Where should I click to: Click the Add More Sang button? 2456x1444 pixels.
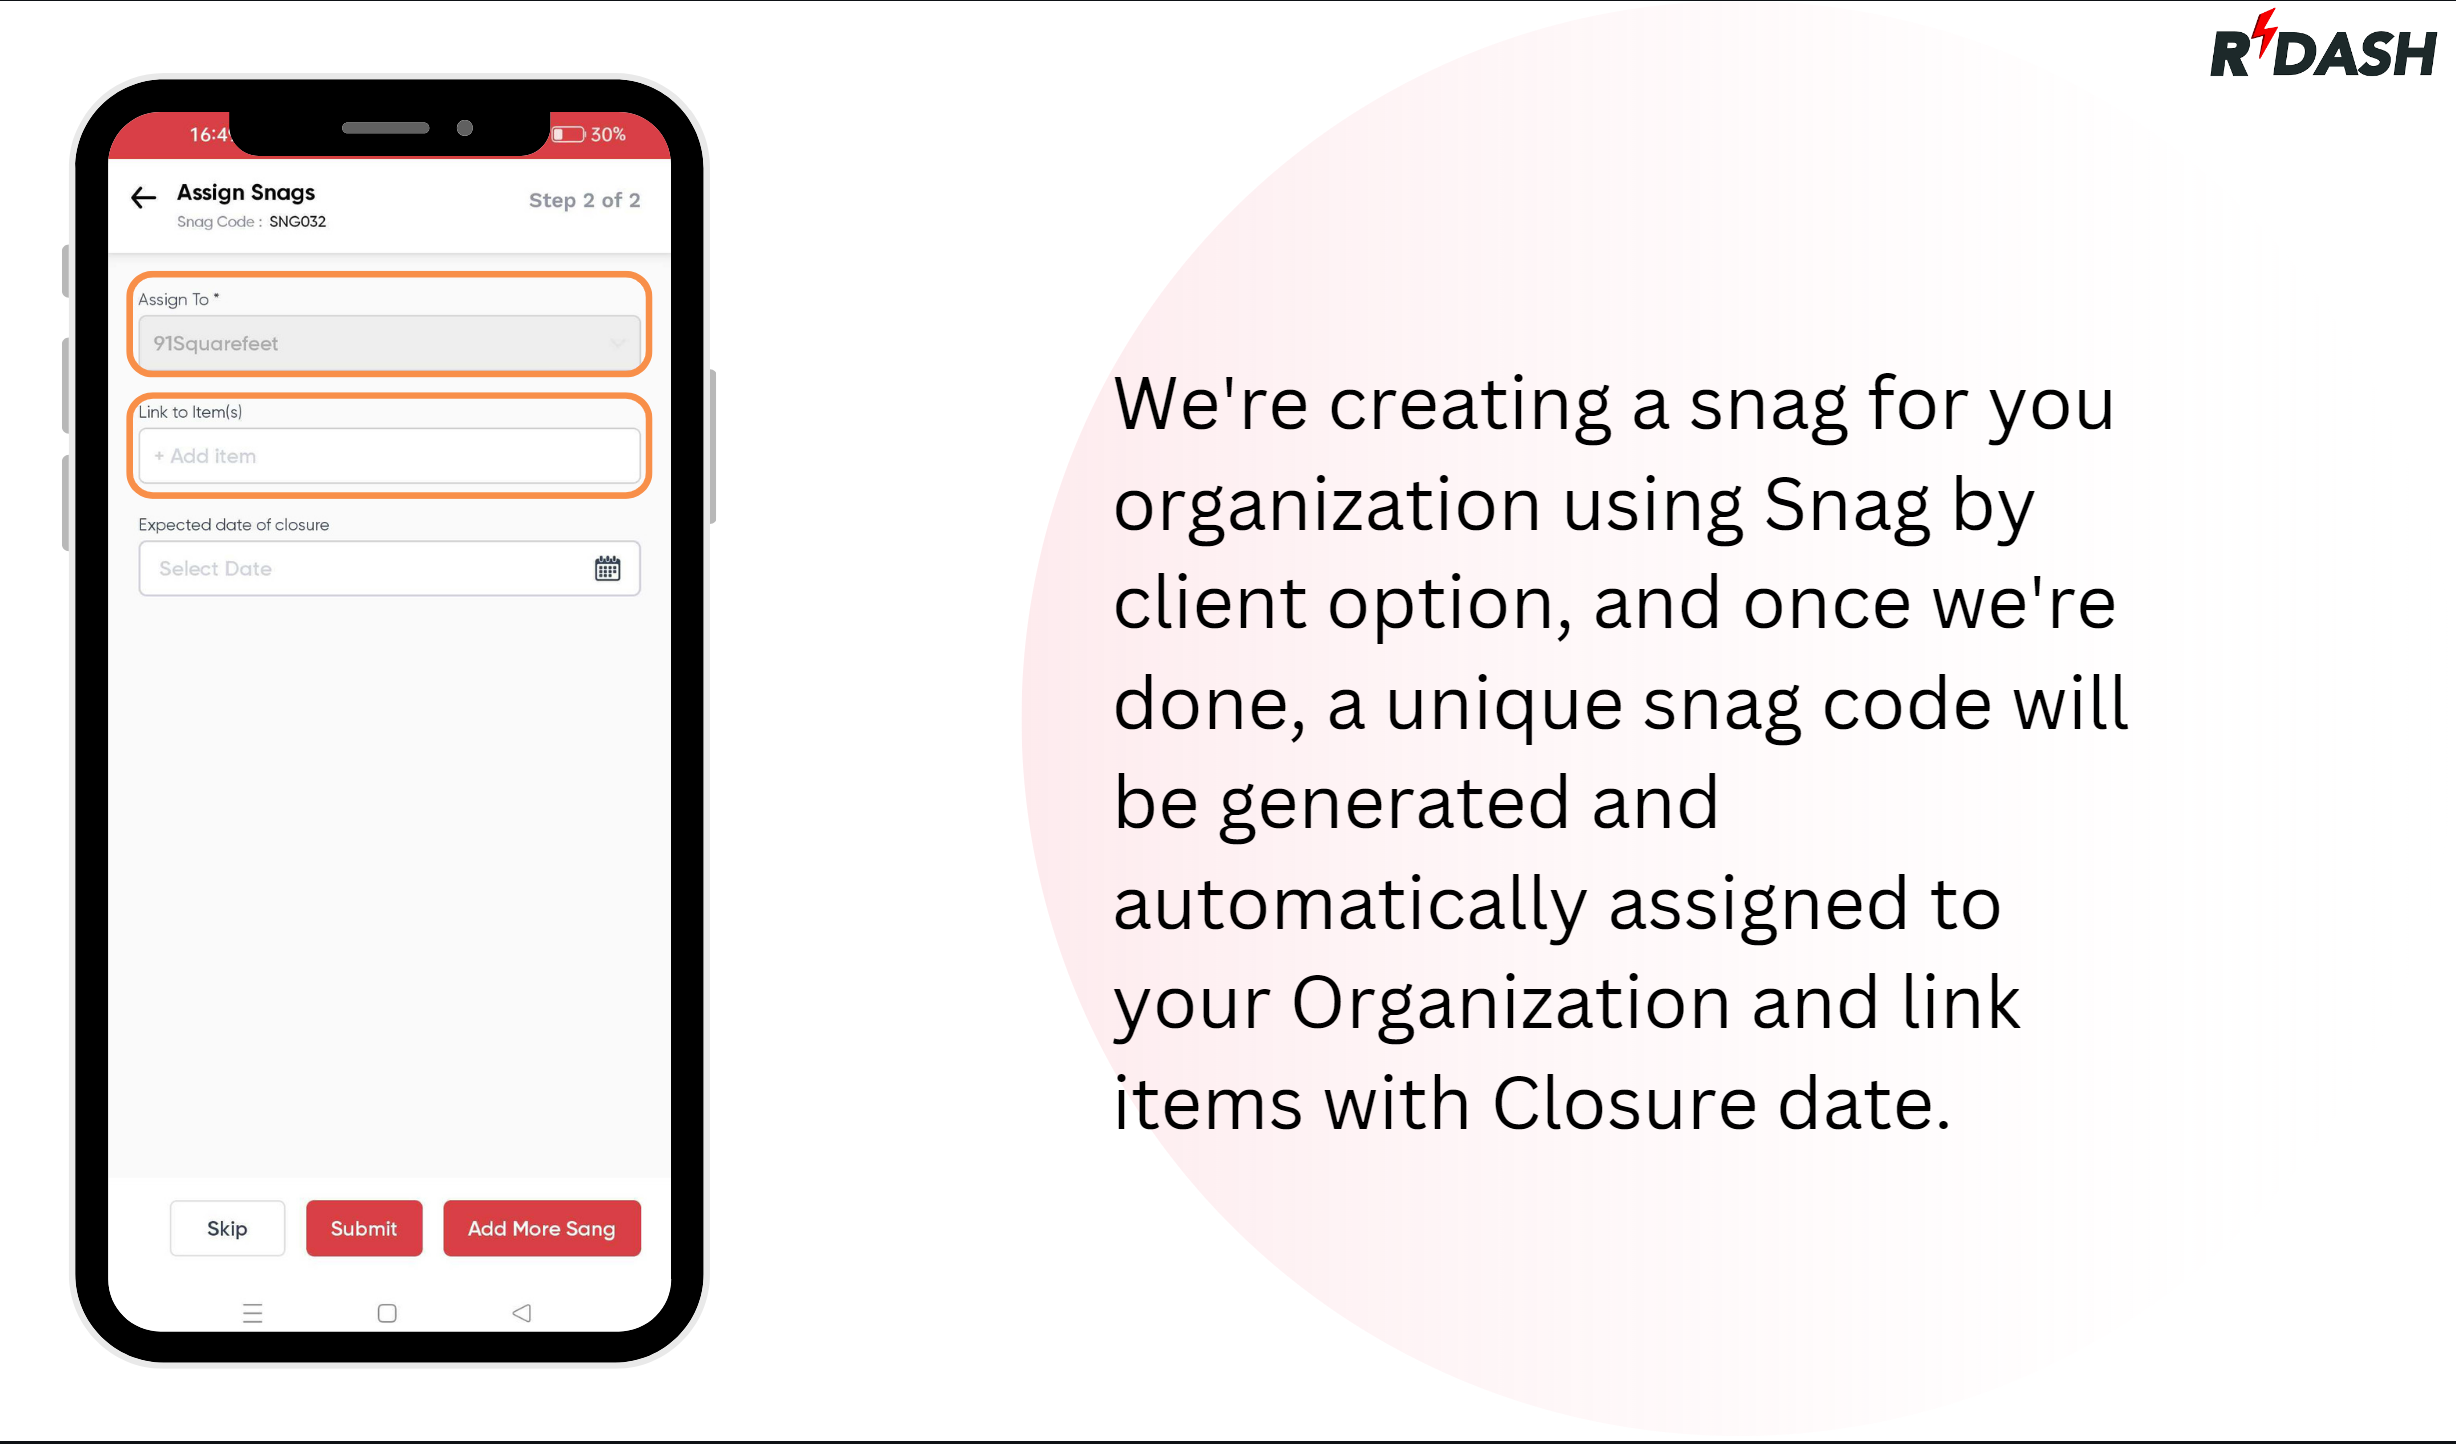point(541,1227)
